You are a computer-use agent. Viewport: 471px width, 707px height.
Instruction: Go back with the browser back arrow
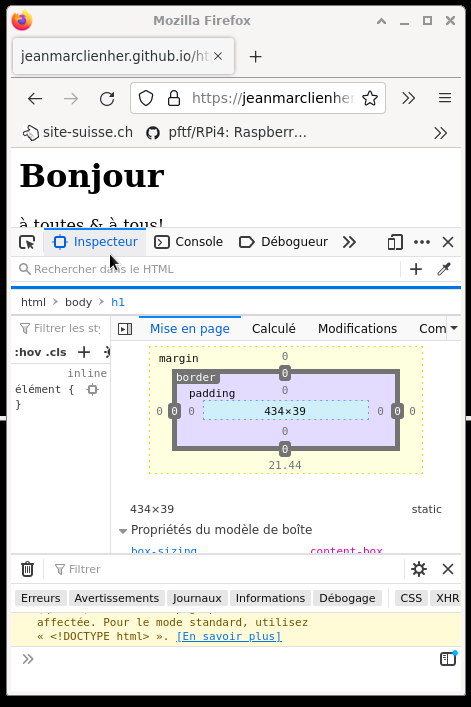tap(35, 98)
